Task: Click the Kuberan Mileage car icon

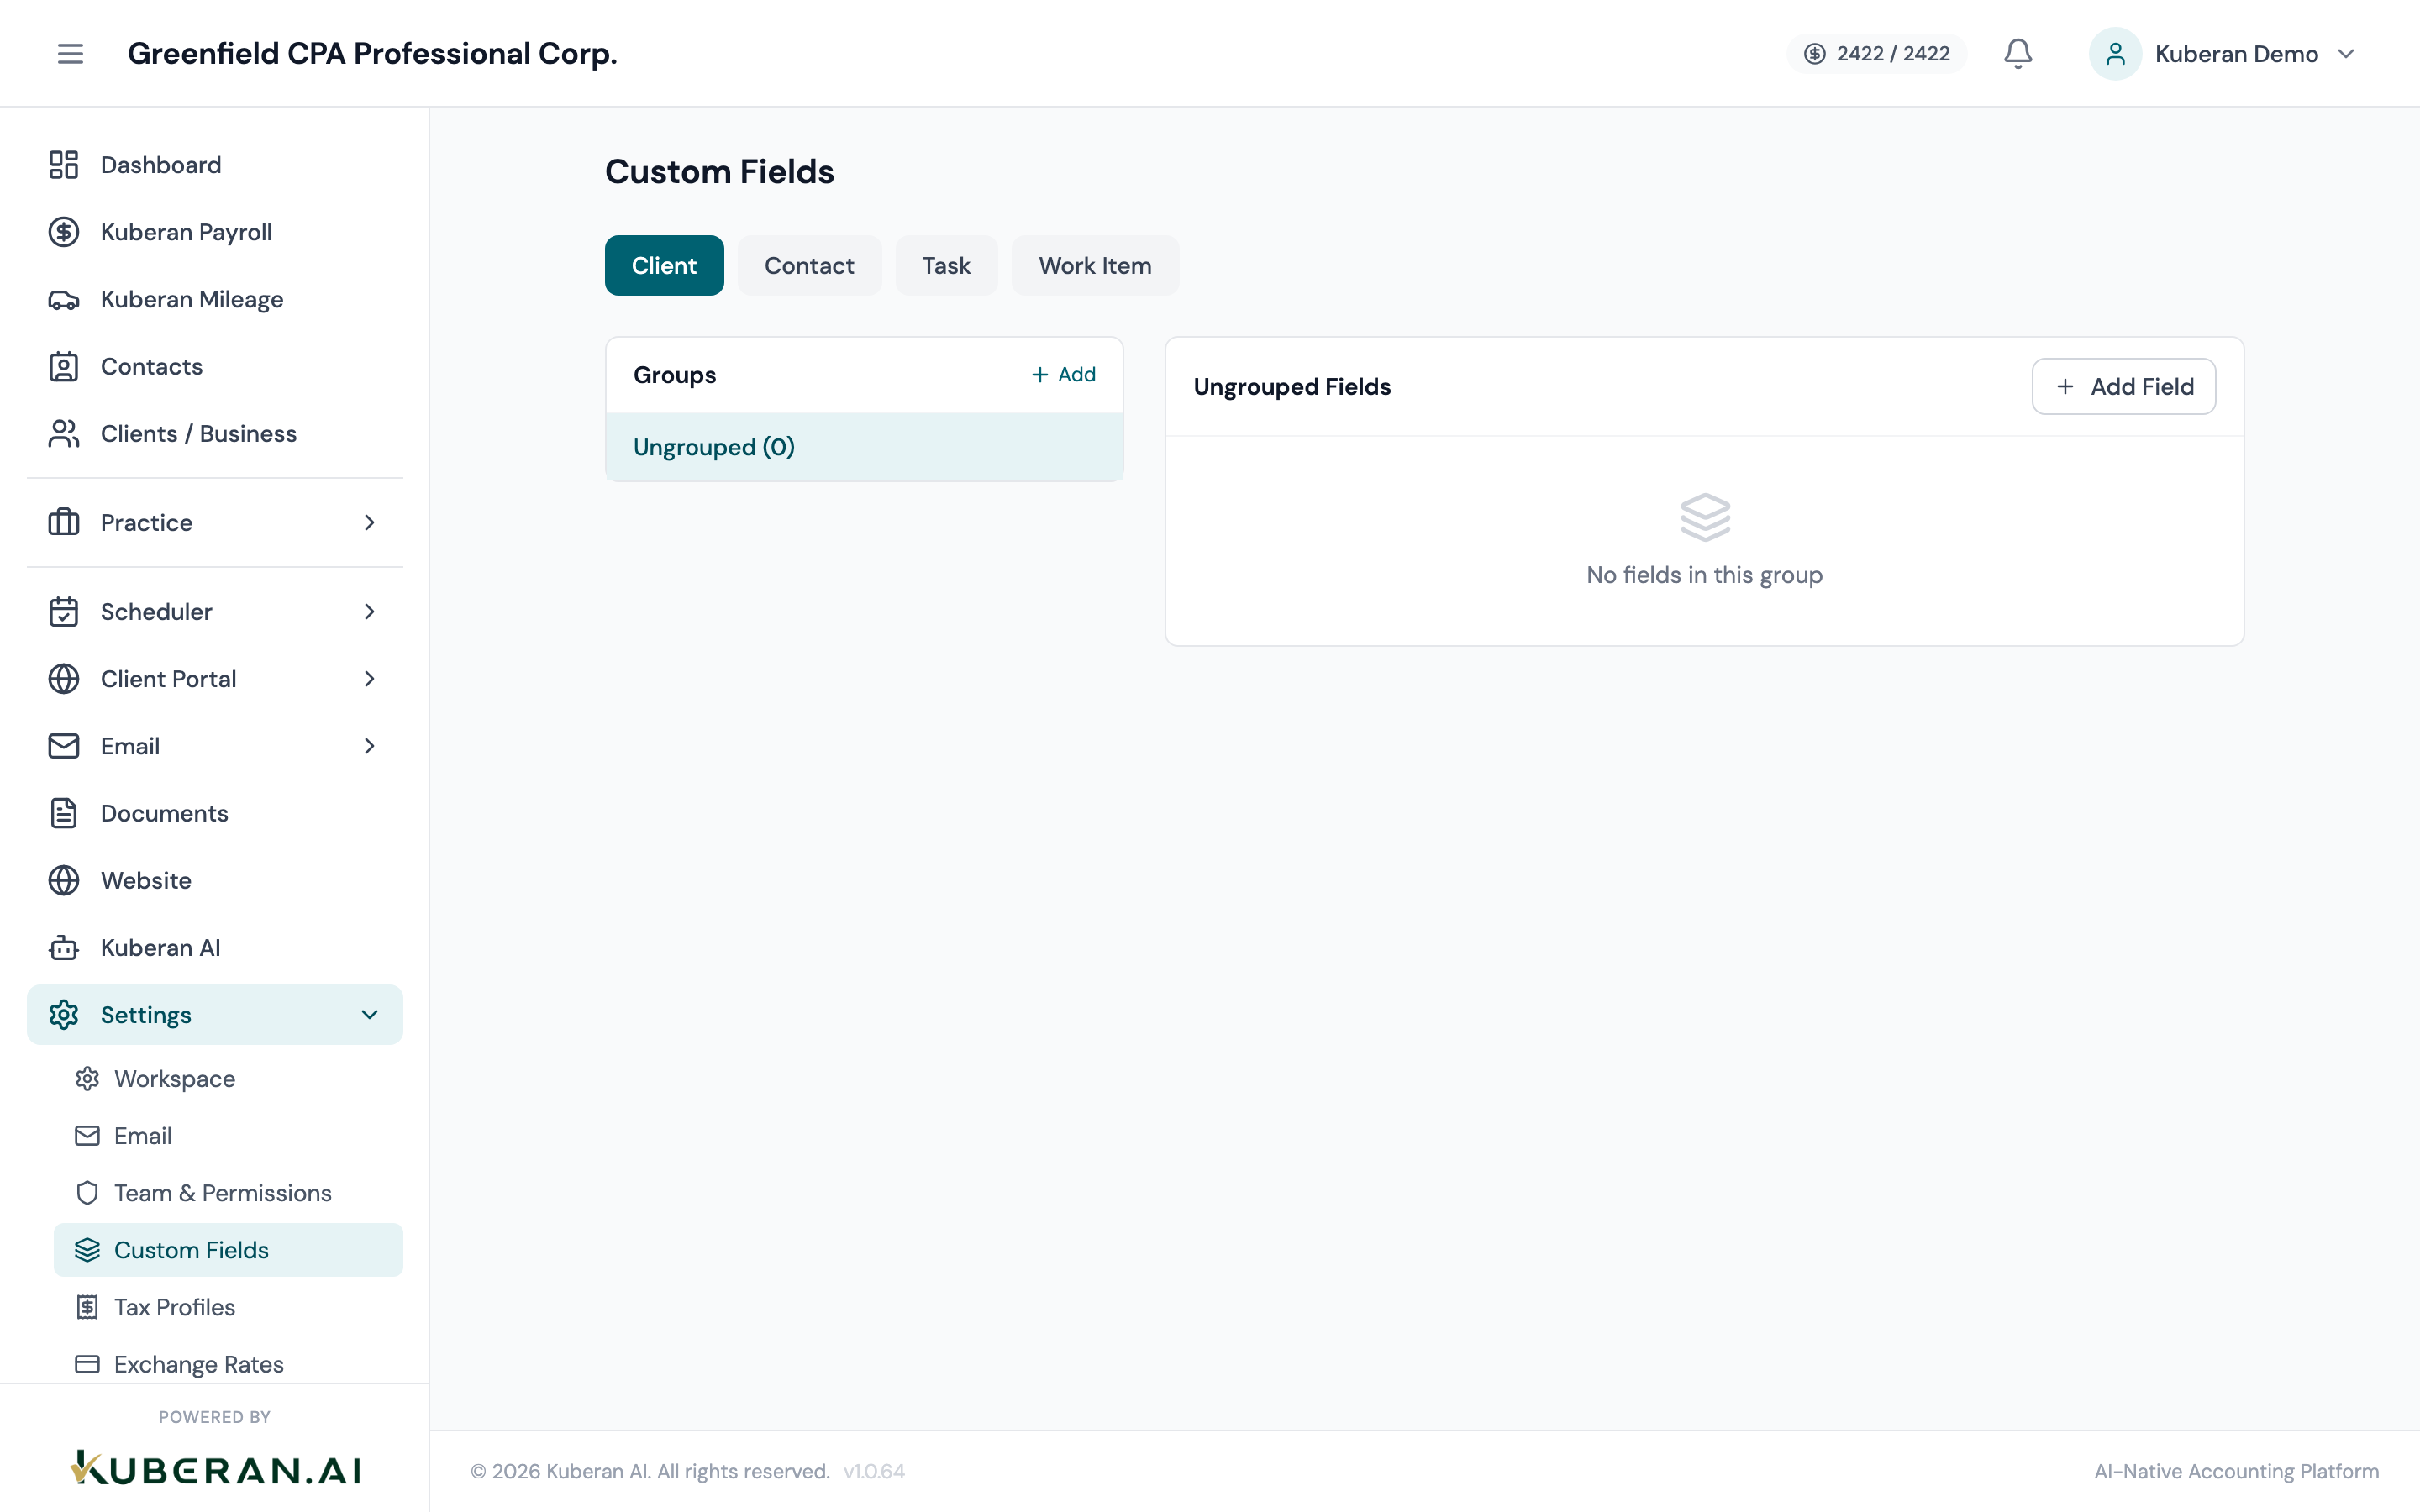Action: coord(64,299)
